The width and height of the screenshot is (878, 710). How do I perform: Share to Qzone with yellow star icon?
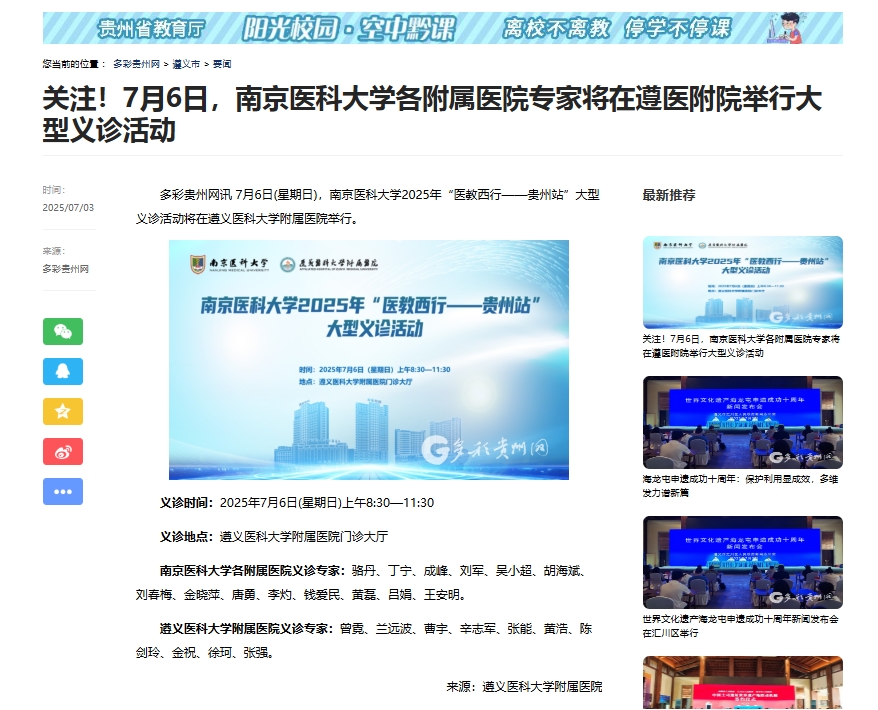[63, 412]
